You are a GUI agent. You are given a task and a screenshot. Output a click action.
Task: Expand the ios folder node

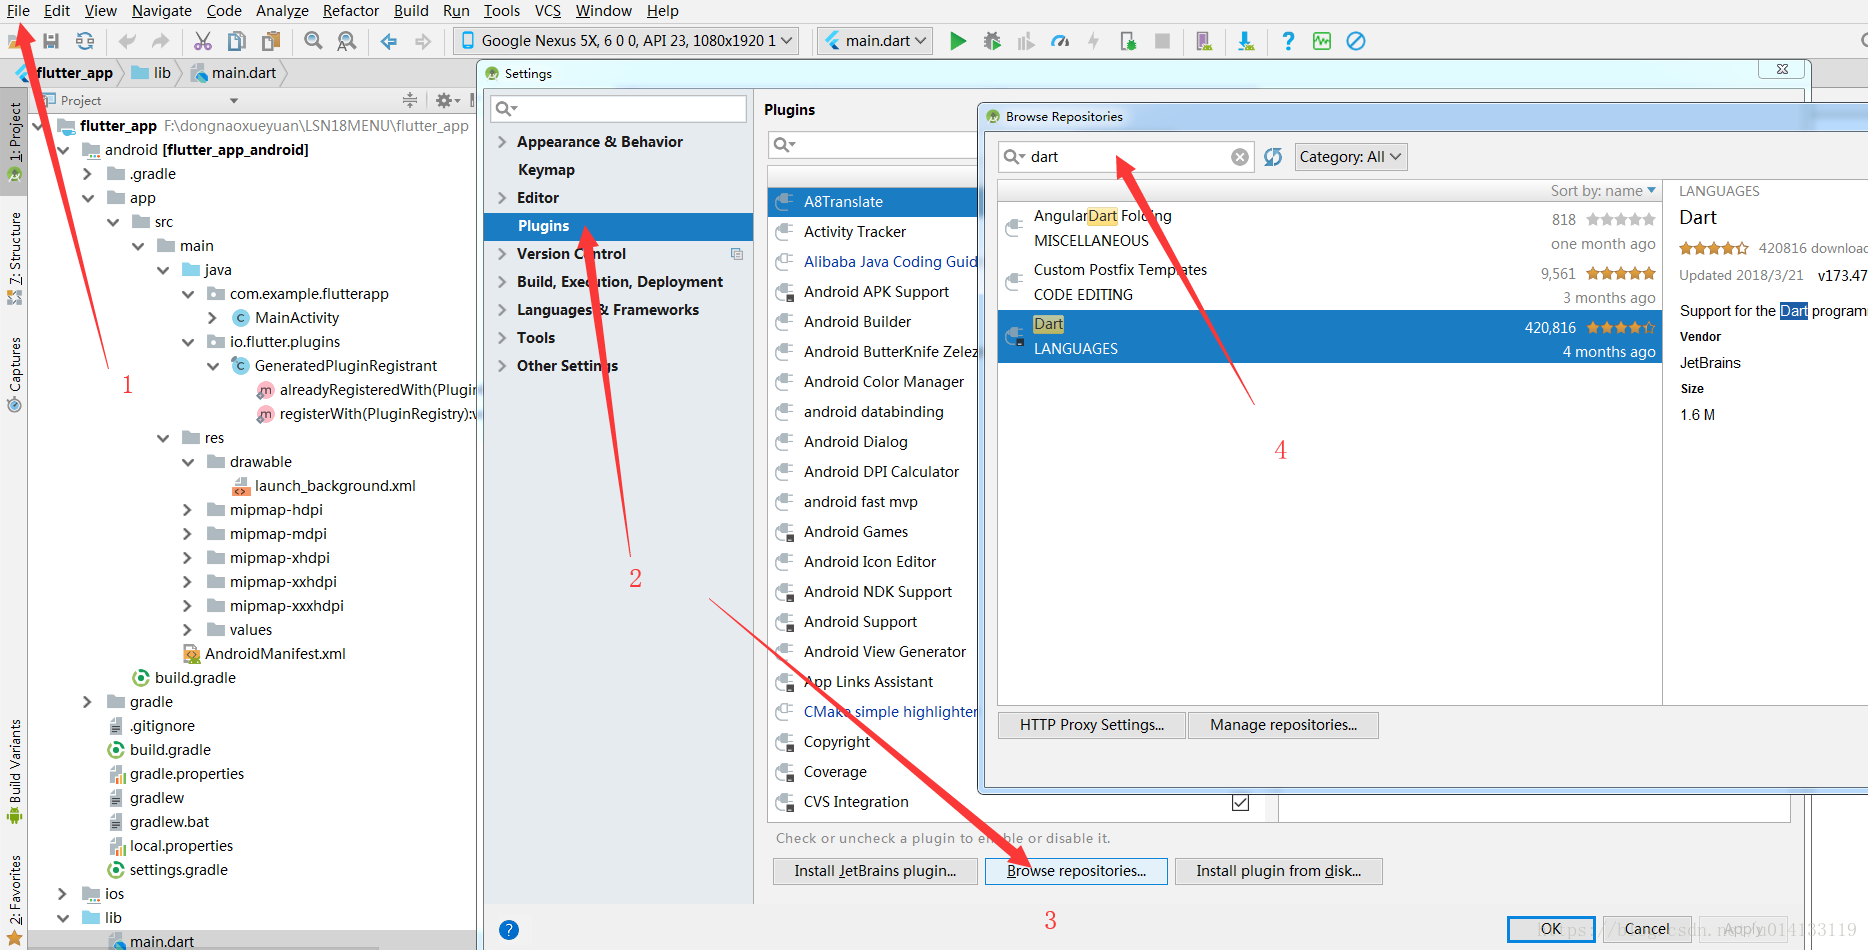[x=63, y=894]
